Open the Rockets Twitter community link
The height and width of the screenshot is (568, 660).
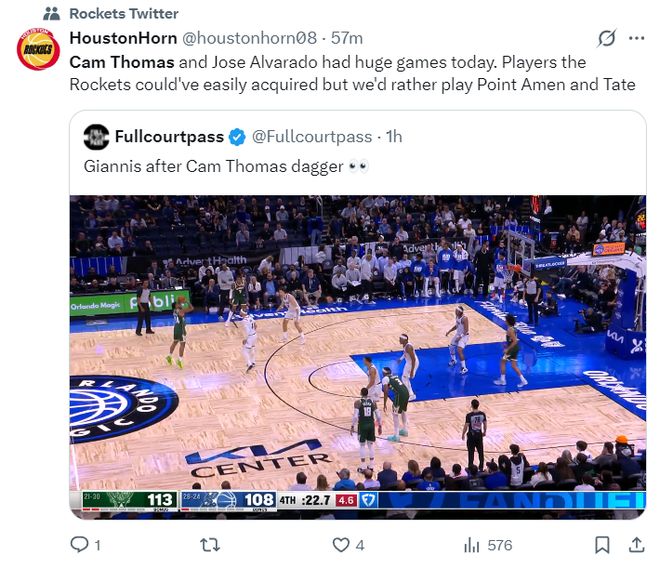pyautogui.click(x=124, y=13)
